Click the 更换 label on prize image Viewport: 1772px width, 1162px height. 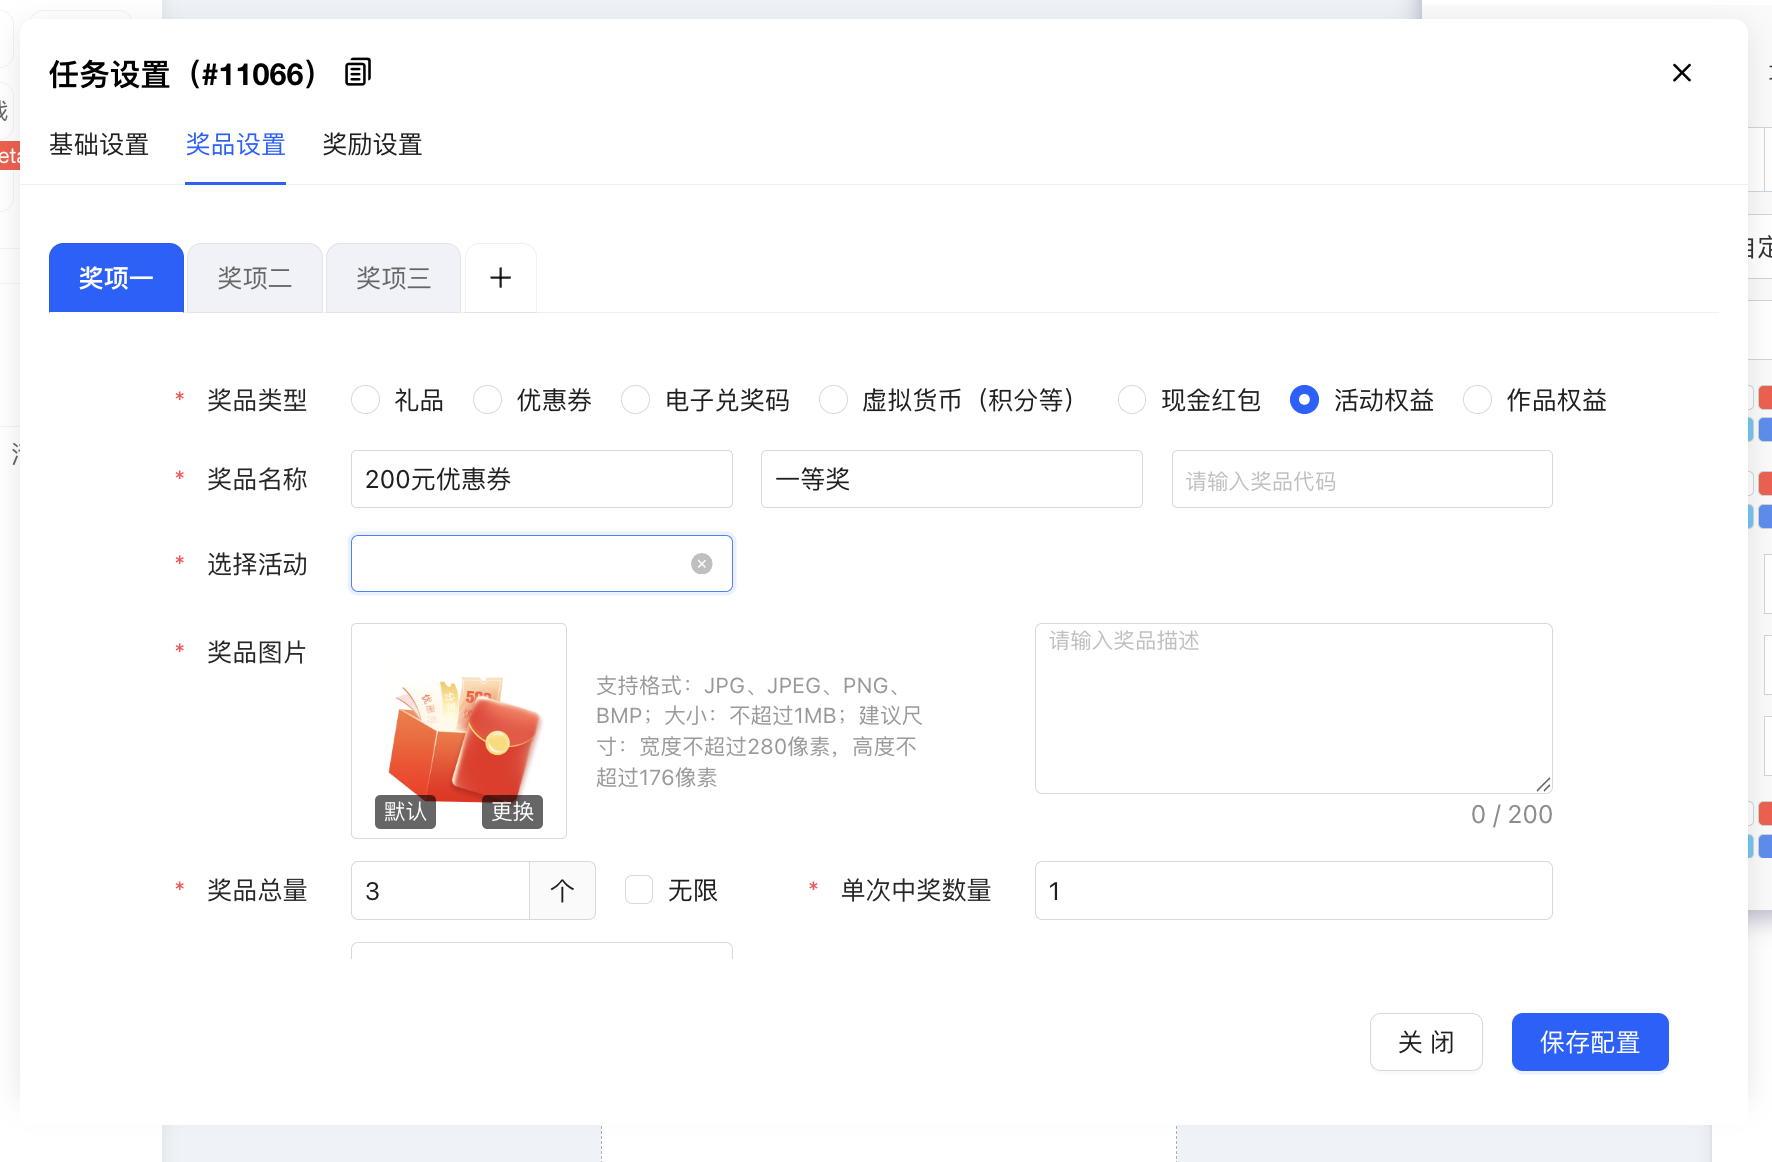[512, 811]
